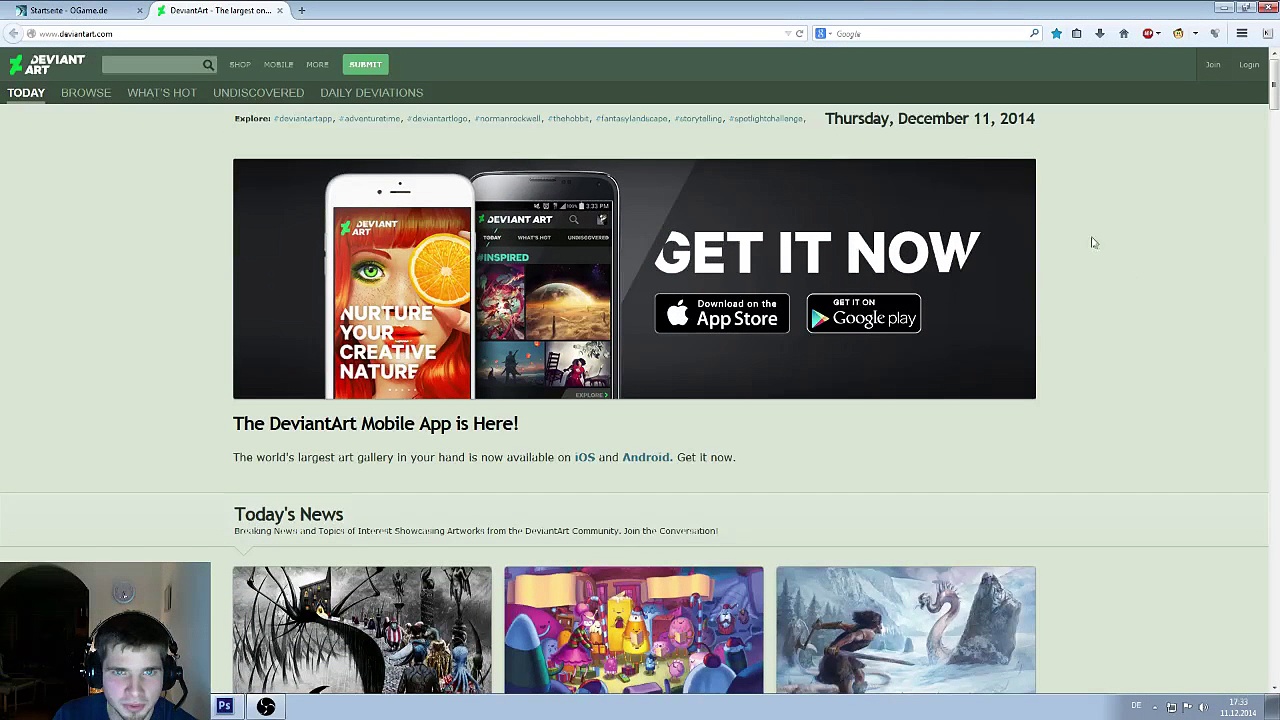Viewport: 1280px width, 720px height.
Task: Click the magnifier icon in DeviantArt search
Action: click(208, 65)
